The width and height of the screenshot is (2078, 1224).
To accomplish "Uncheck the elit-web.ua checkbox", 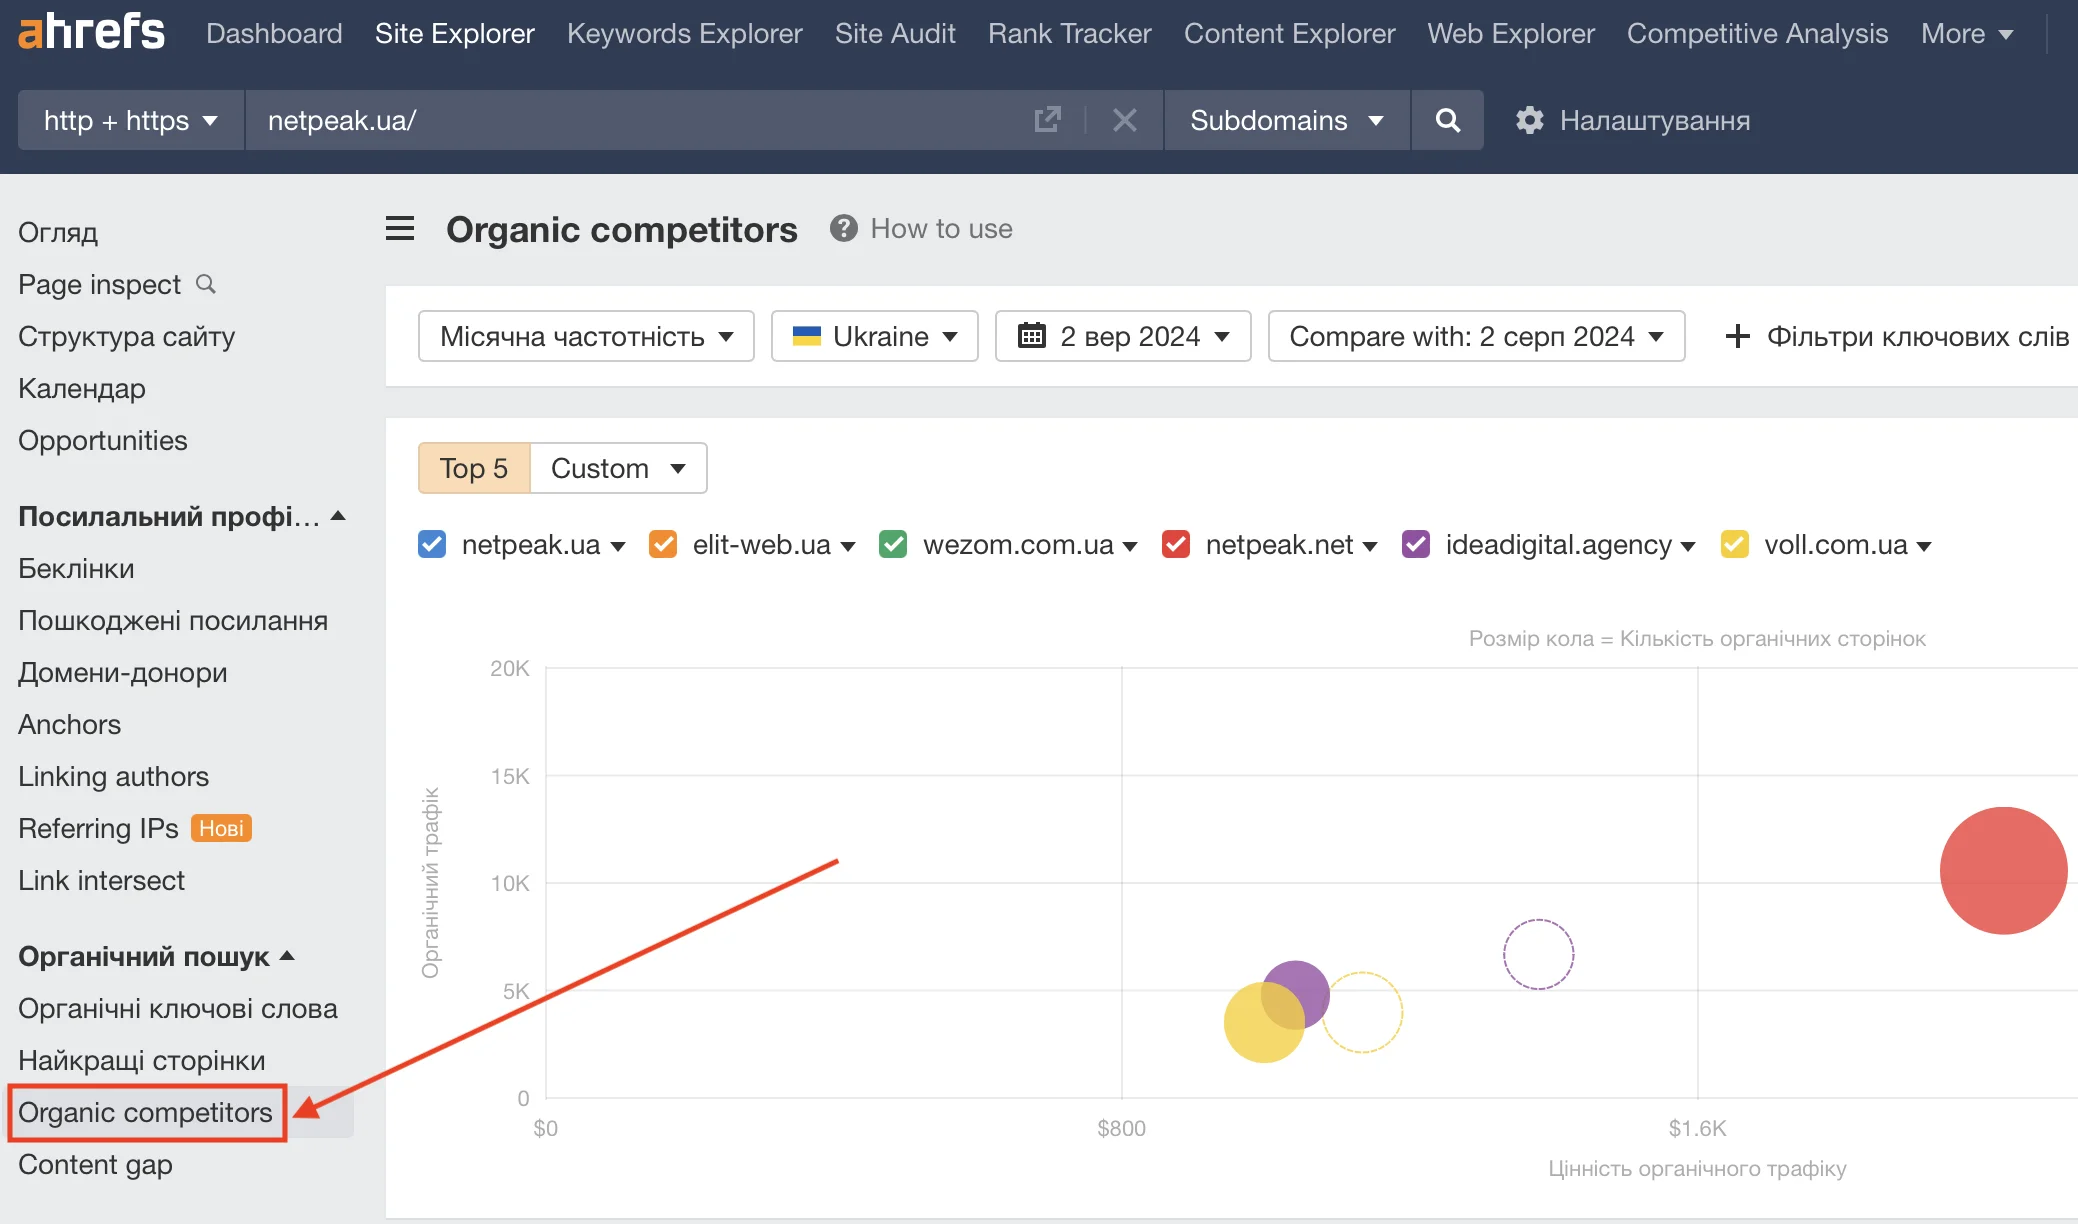I will pos(663,544).
